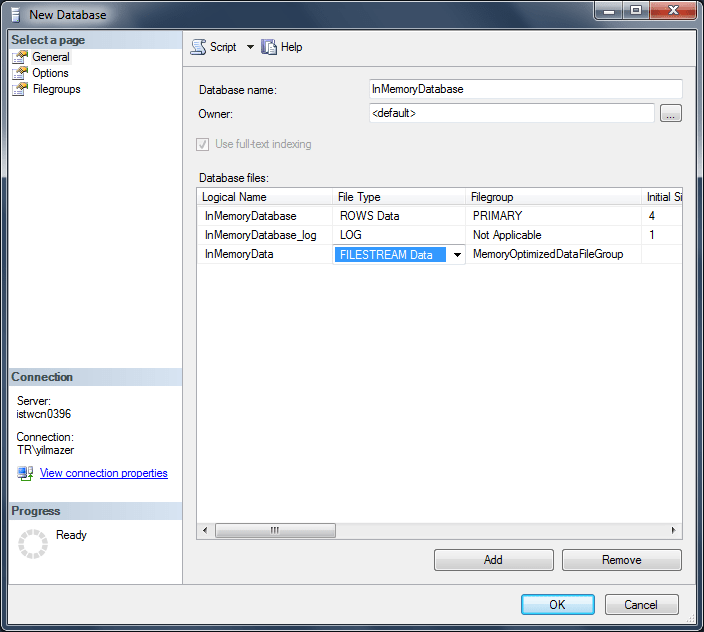The height and width of the screenshot is (632, 704).
Task: Click initial size value 1
Action: tap(662, 235)
